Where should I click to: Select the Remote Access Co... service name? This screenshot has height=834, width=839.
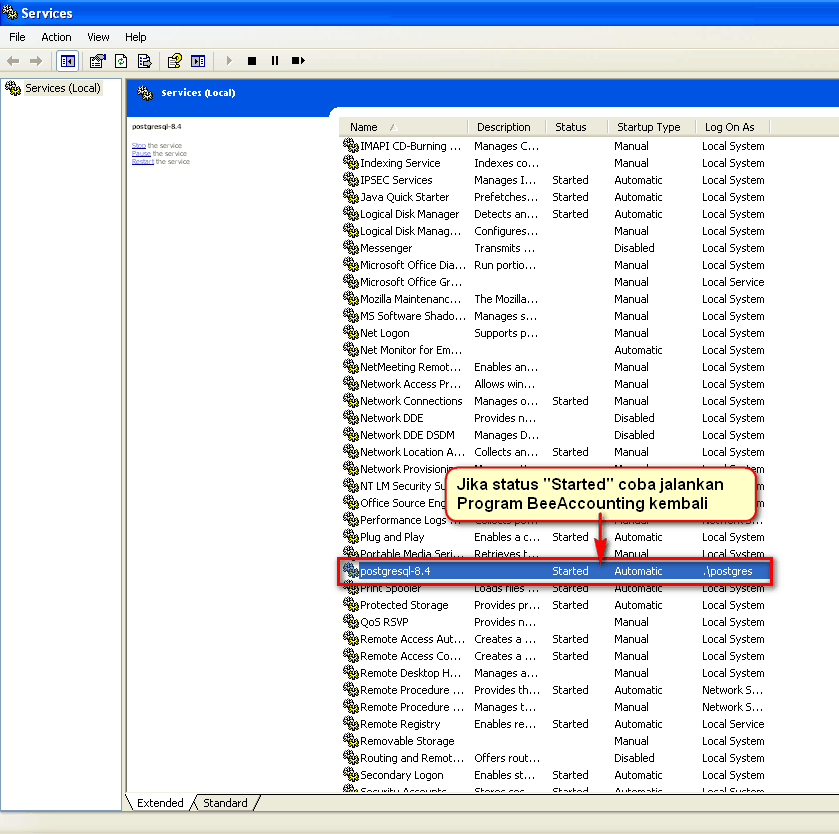coord(410,656)
